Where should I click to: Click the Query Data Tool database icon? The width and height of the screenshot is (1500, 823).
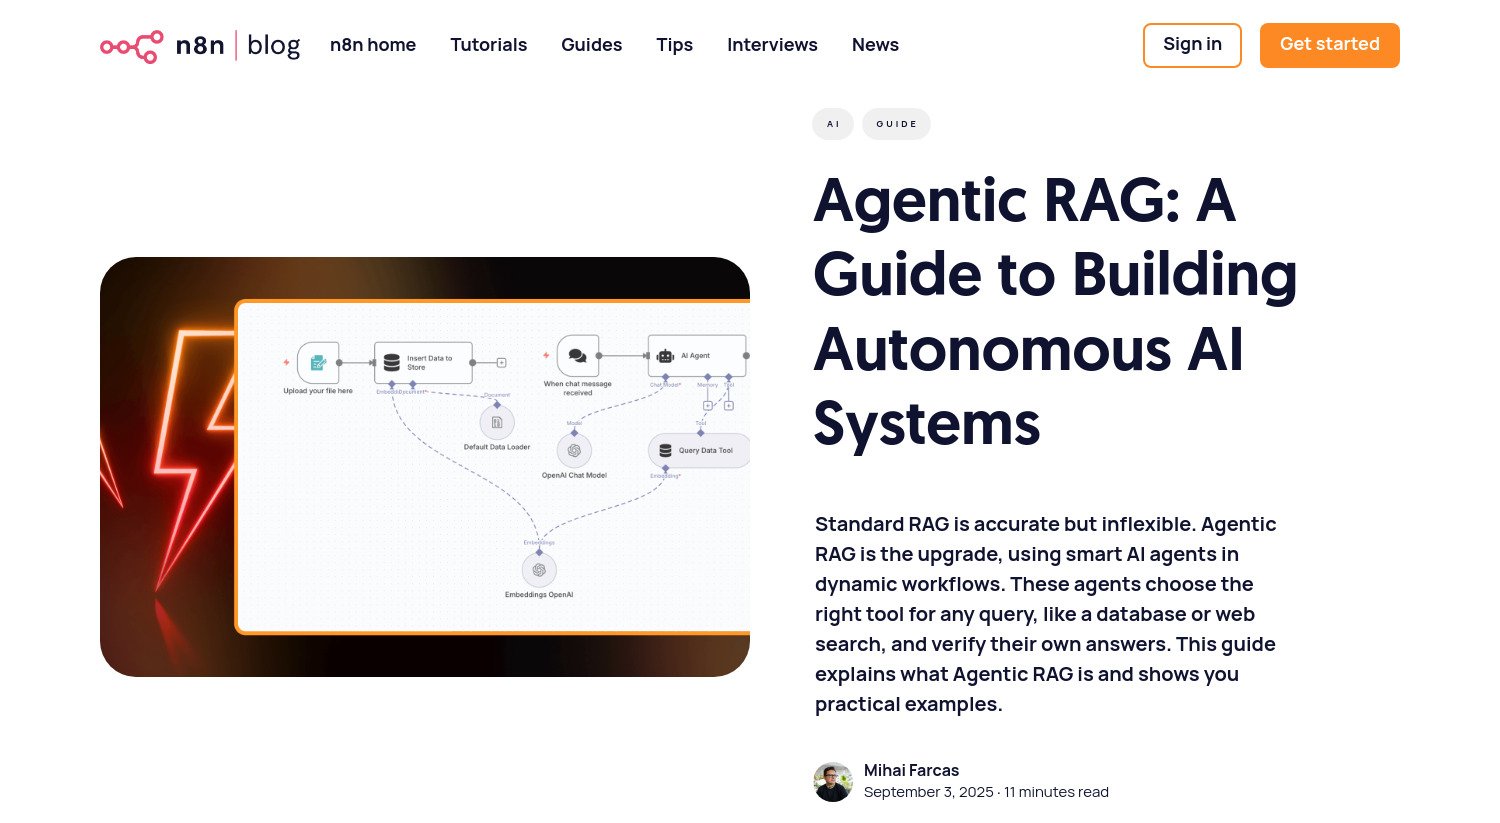point(666,450)
